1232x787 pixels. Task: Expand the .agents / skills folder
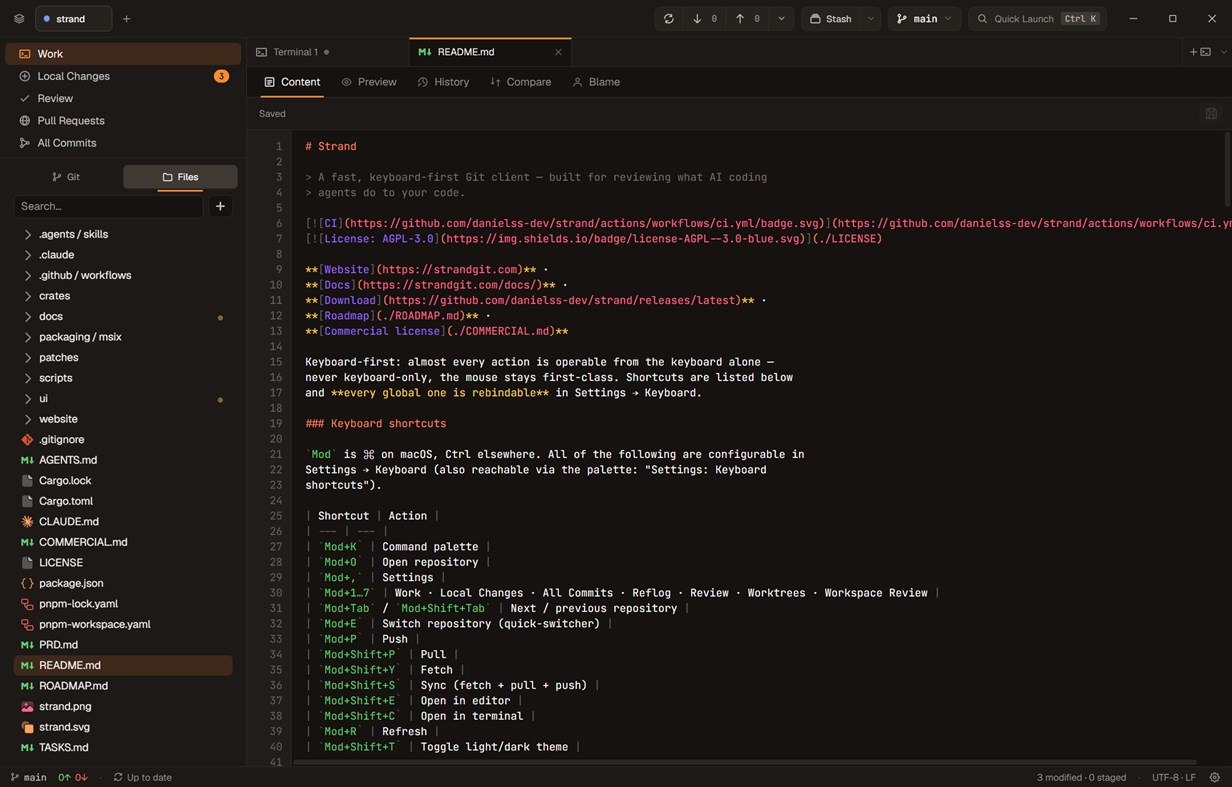[123, 234]
